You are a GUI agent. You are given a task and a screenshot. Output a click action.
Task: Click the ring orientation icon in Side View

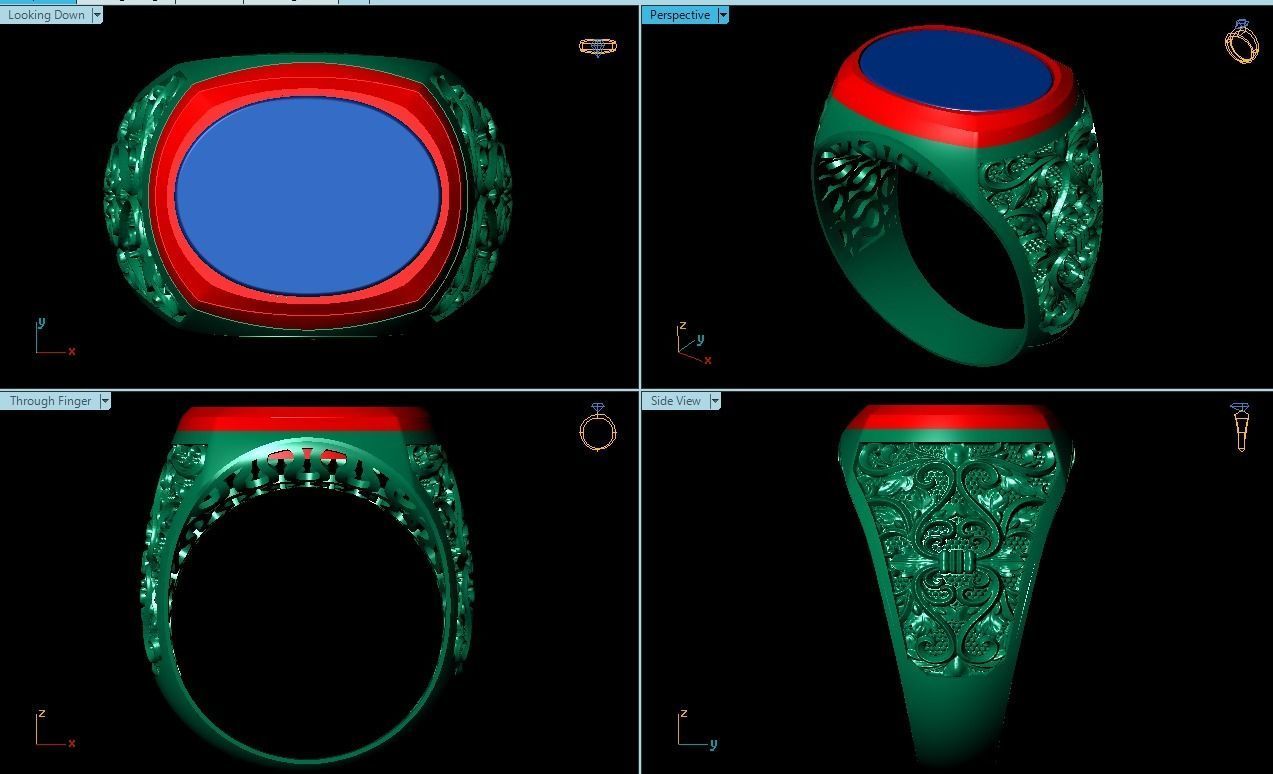point(1241,428)
